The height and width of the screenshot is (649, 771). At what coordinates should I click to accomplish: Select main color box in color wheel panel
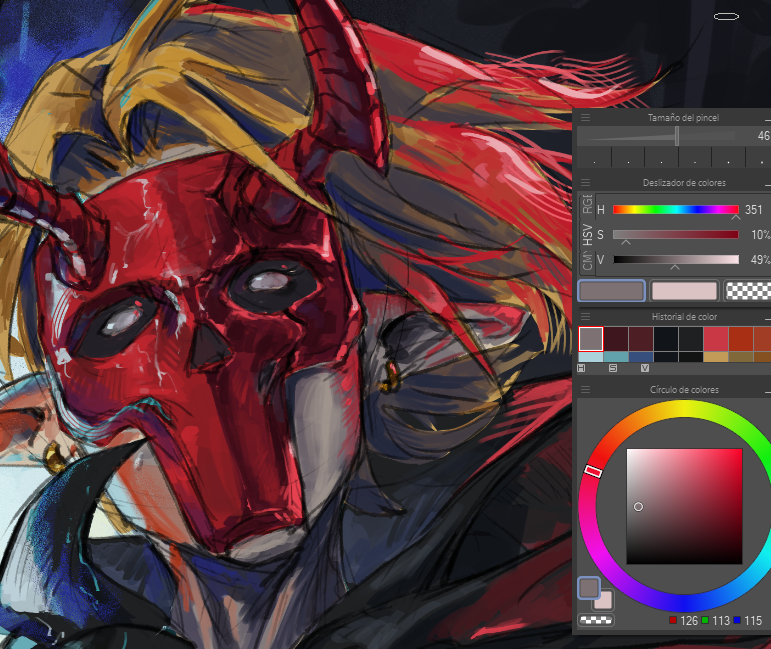pos(589,588)
